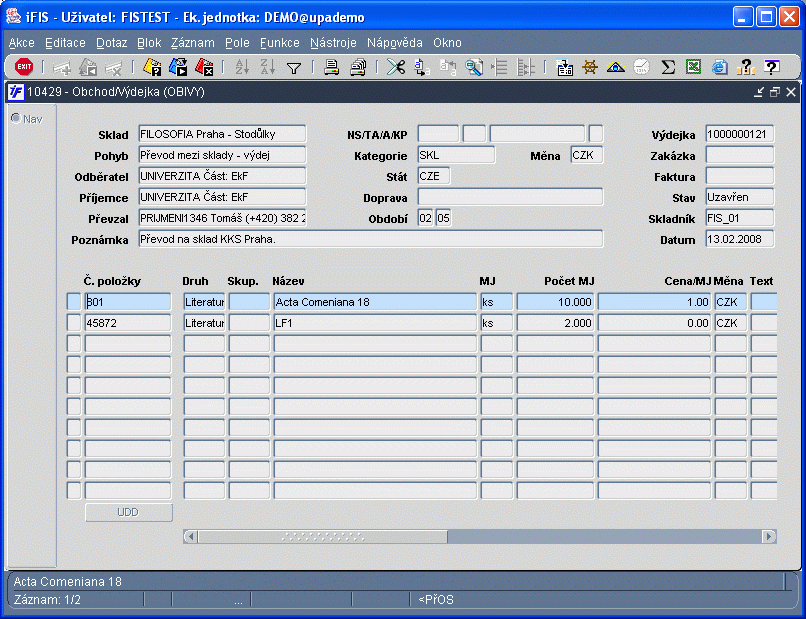
Task: Click the multiple printers icon
Action: click(358, 67)
